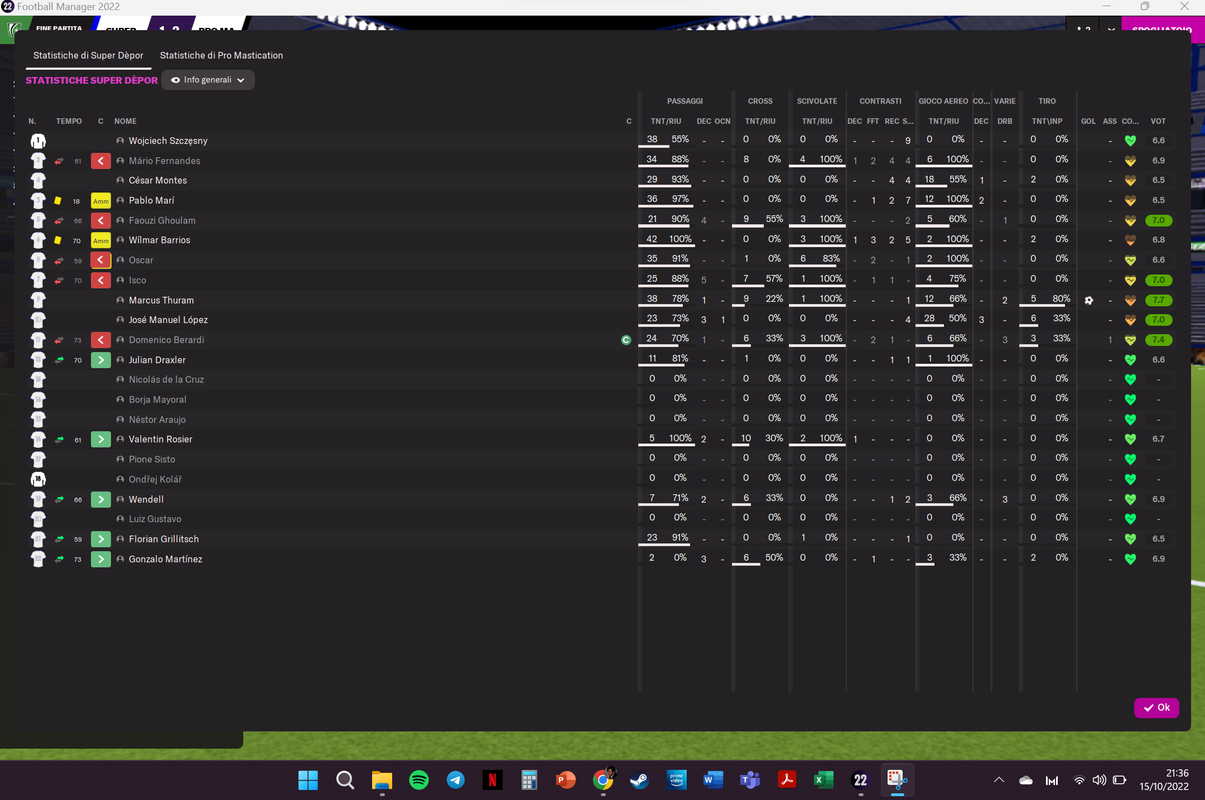Open the Info generali dropdown
This screenshot has width=1205, height=800.
pyautogui.click(x=208, y=80)
